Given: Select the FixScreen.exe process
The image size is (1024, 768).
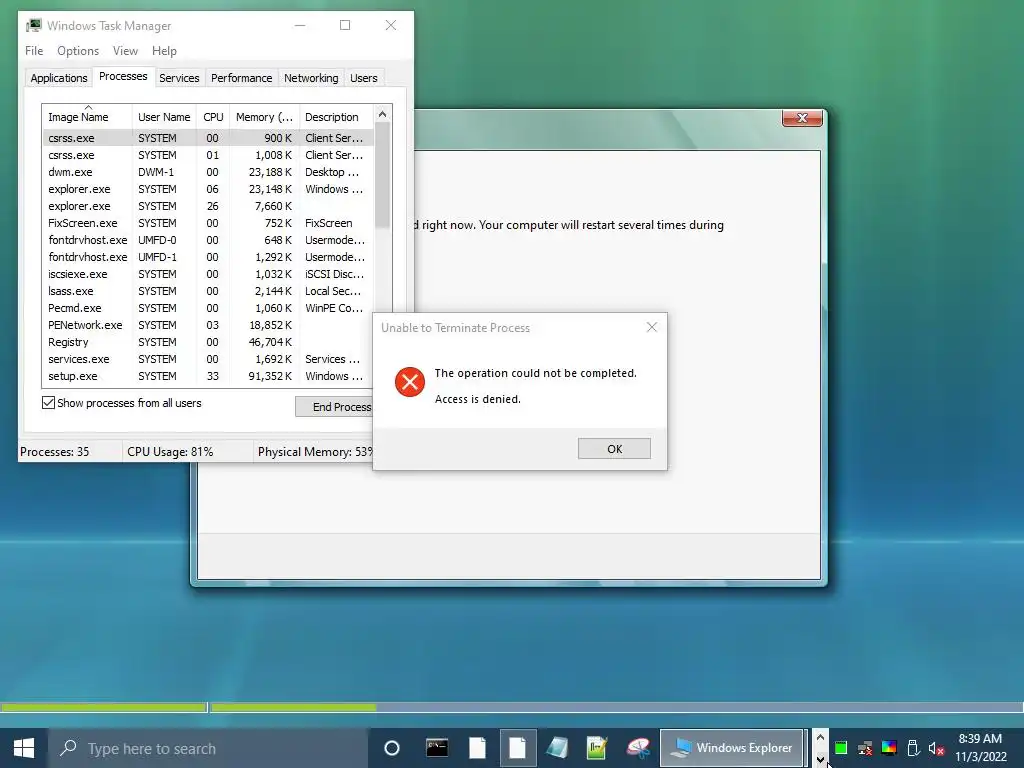Looking at the screenshot, I should click(x=208, y=223).
